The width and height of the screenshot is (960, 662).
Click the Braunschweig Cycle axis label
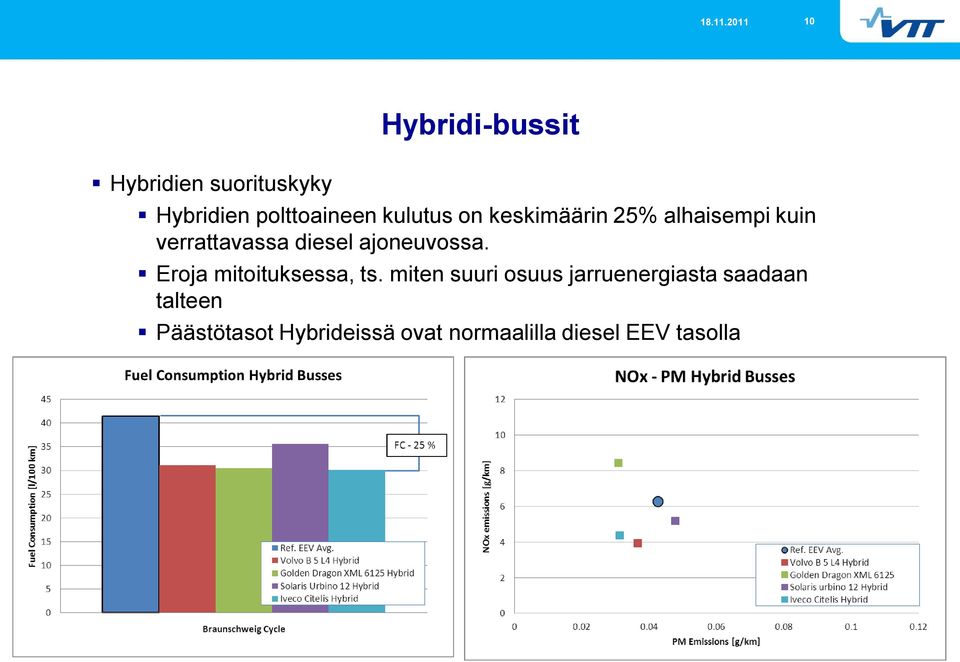tap(244, 629)
